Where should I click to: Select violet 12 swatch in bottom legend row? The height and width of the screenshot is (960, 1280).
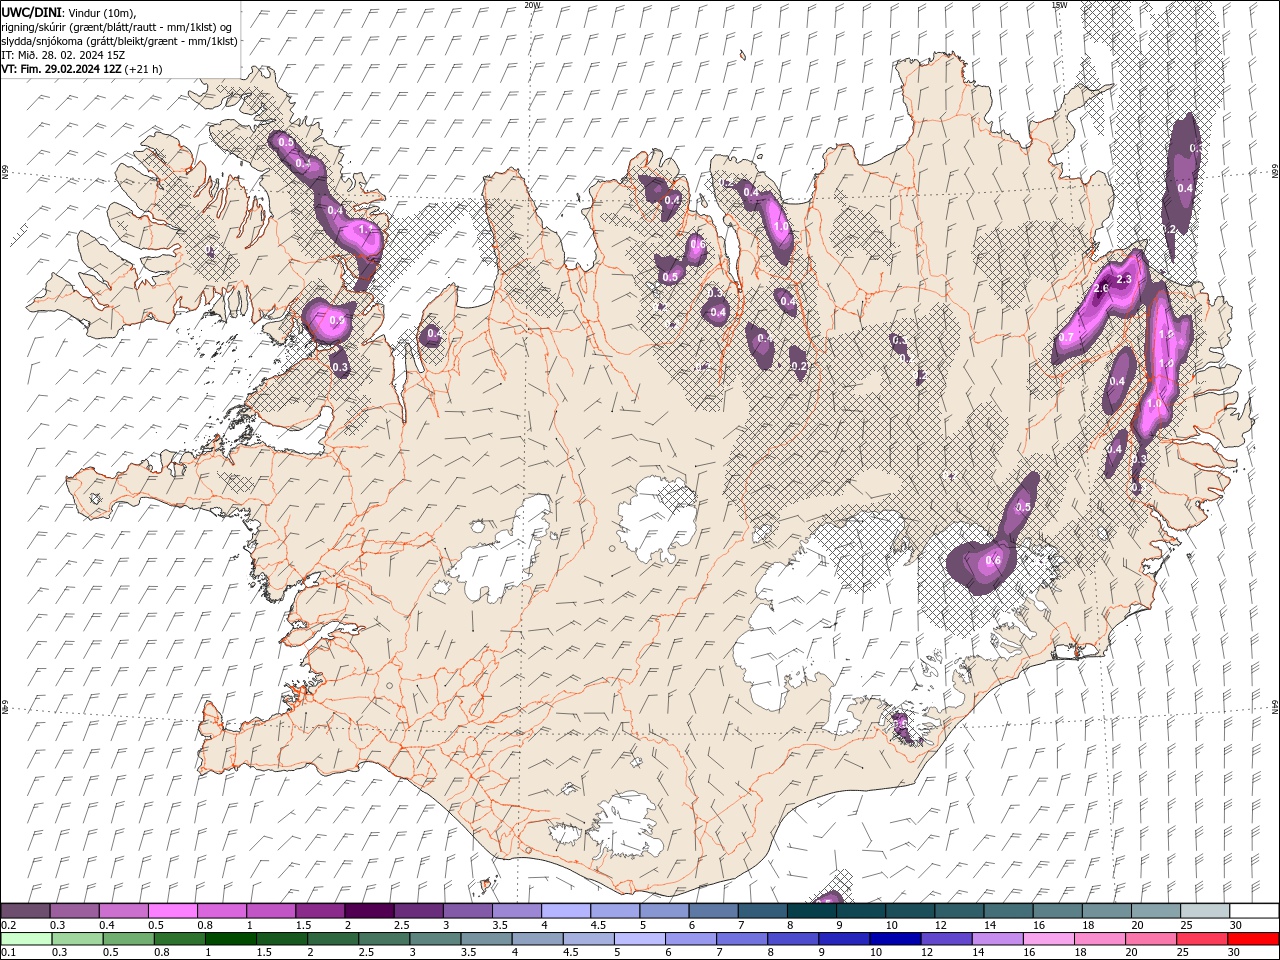(945, 939)
